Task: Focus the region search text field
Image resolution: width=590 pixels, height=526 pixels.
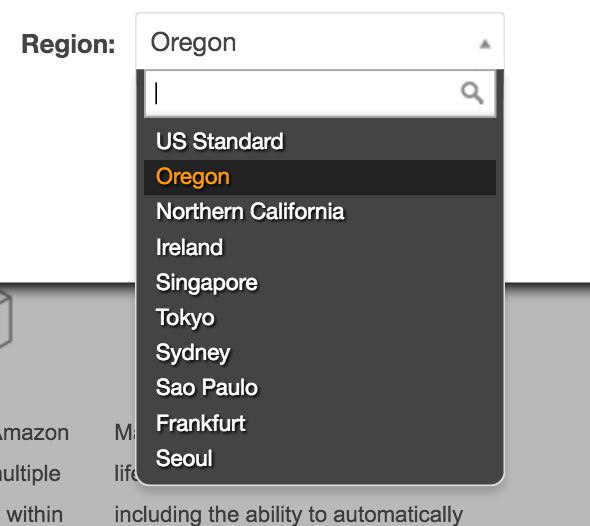Action: (x=320, y=94)
